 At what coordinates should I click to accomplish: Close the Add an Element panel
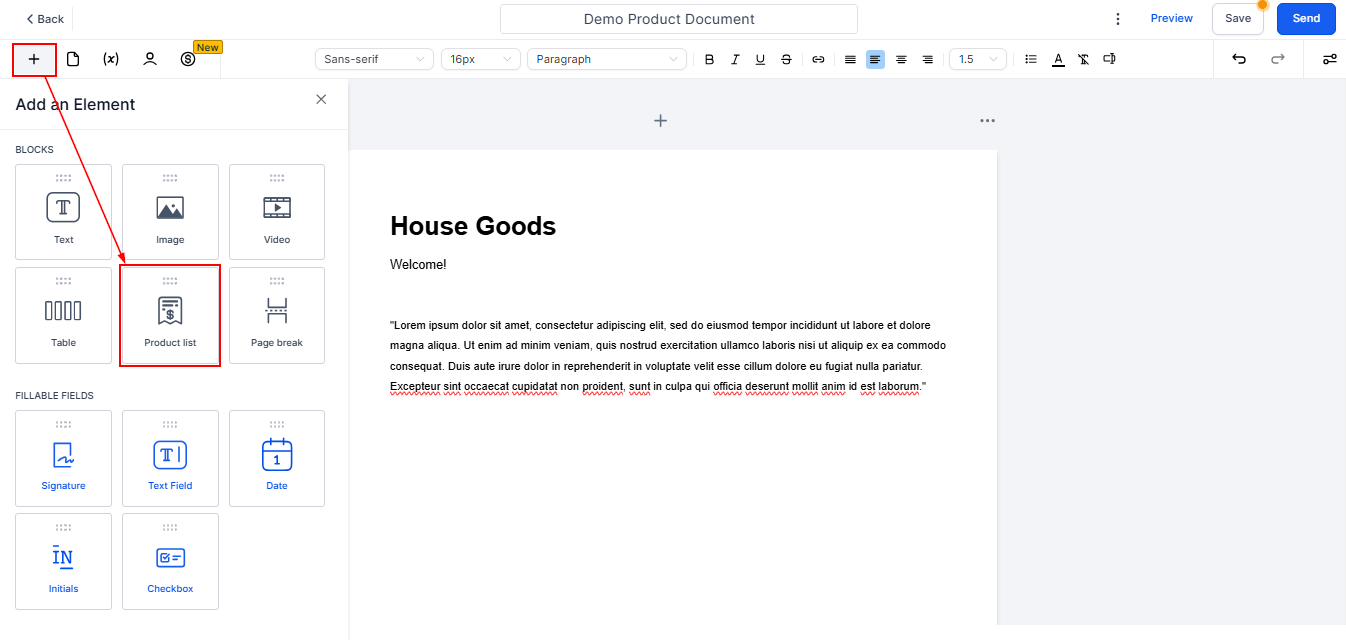(321, 99)
